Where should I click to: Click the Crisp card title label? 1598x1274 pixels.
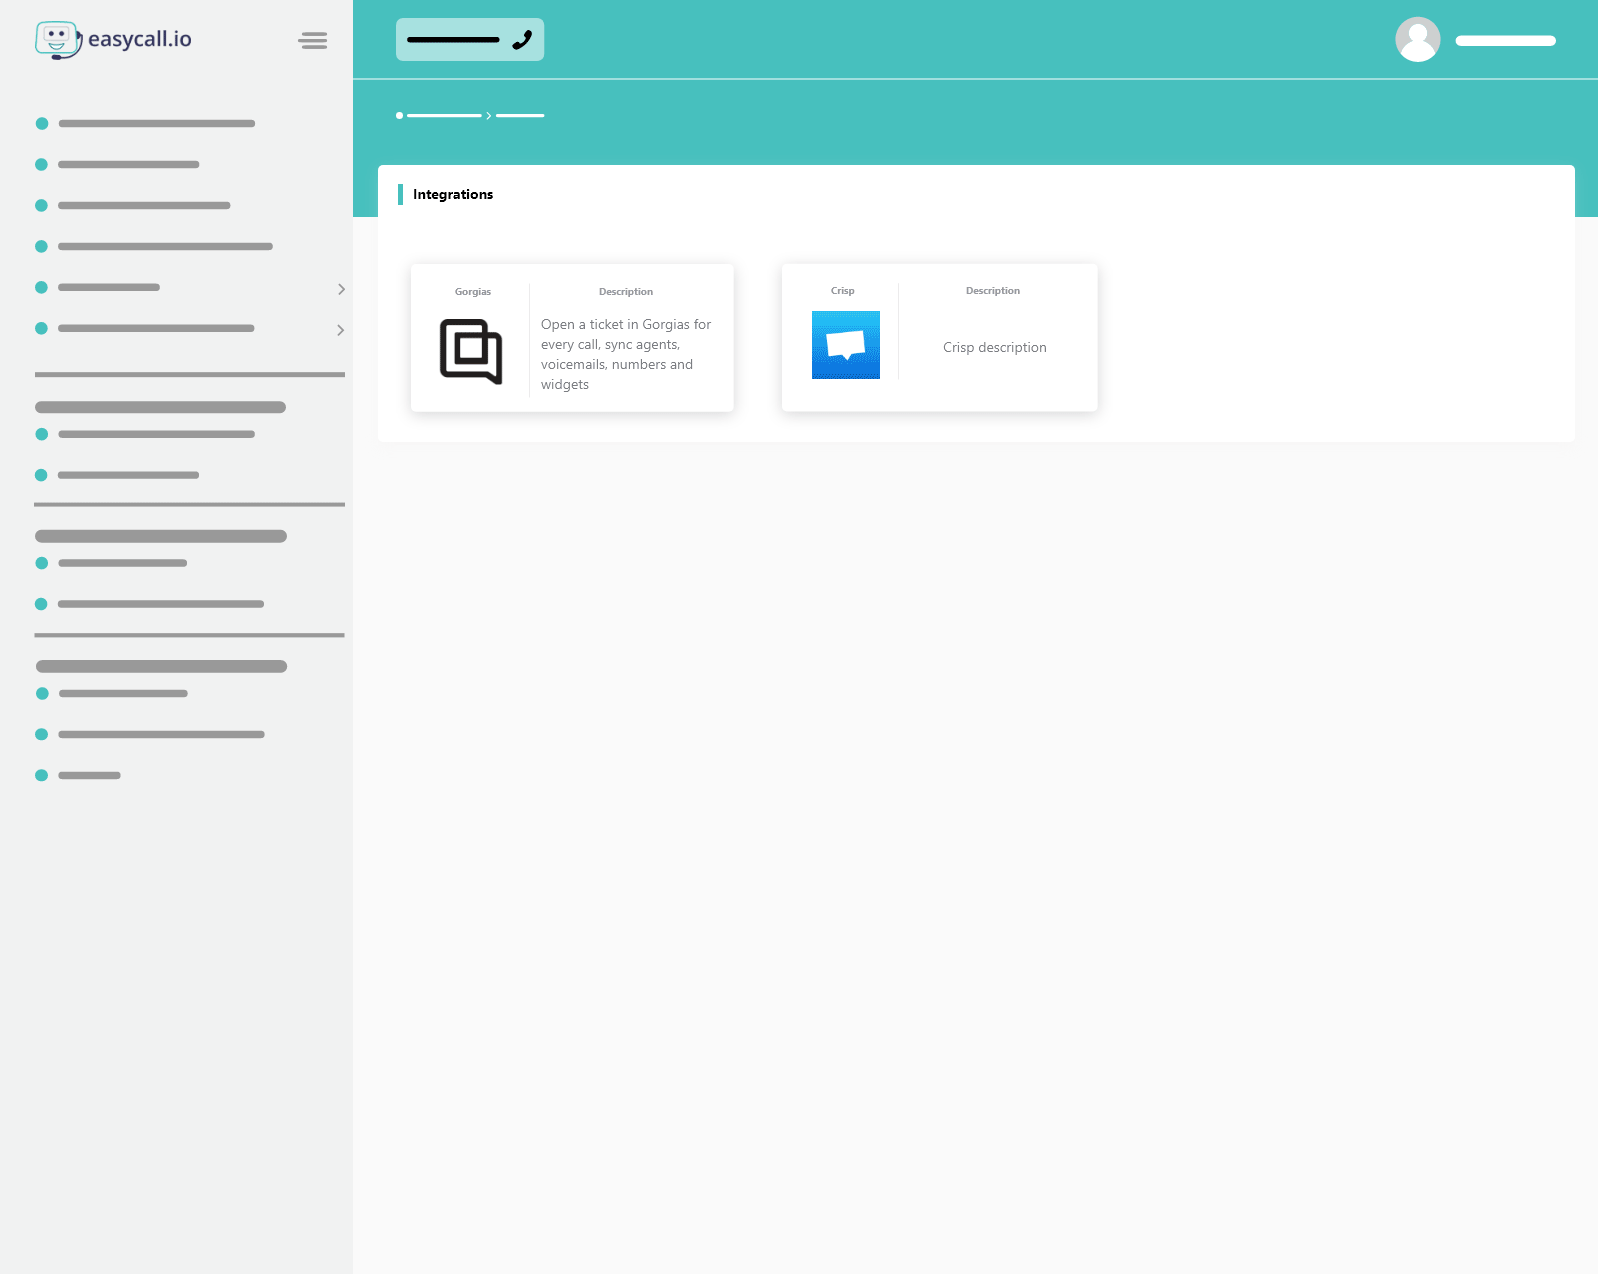pos(843,291)
